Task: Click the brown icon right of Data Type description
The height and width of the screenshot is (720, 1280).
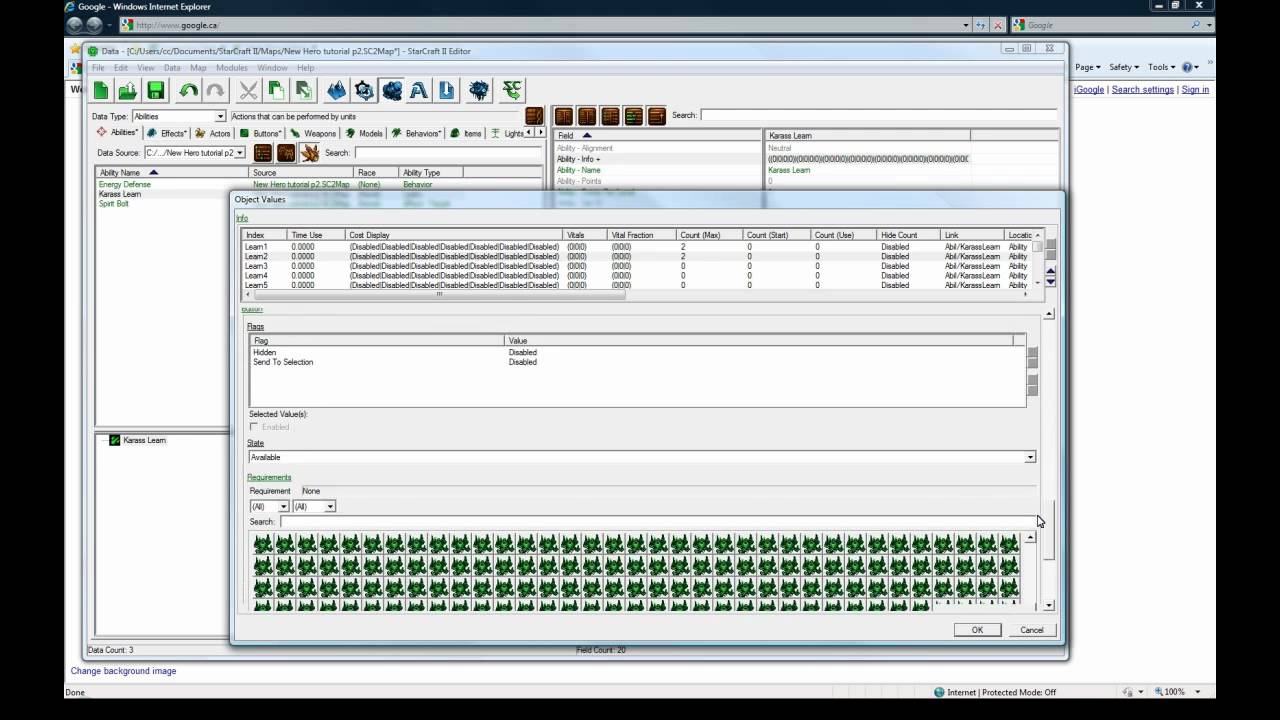Action: [x=534, y=116]
